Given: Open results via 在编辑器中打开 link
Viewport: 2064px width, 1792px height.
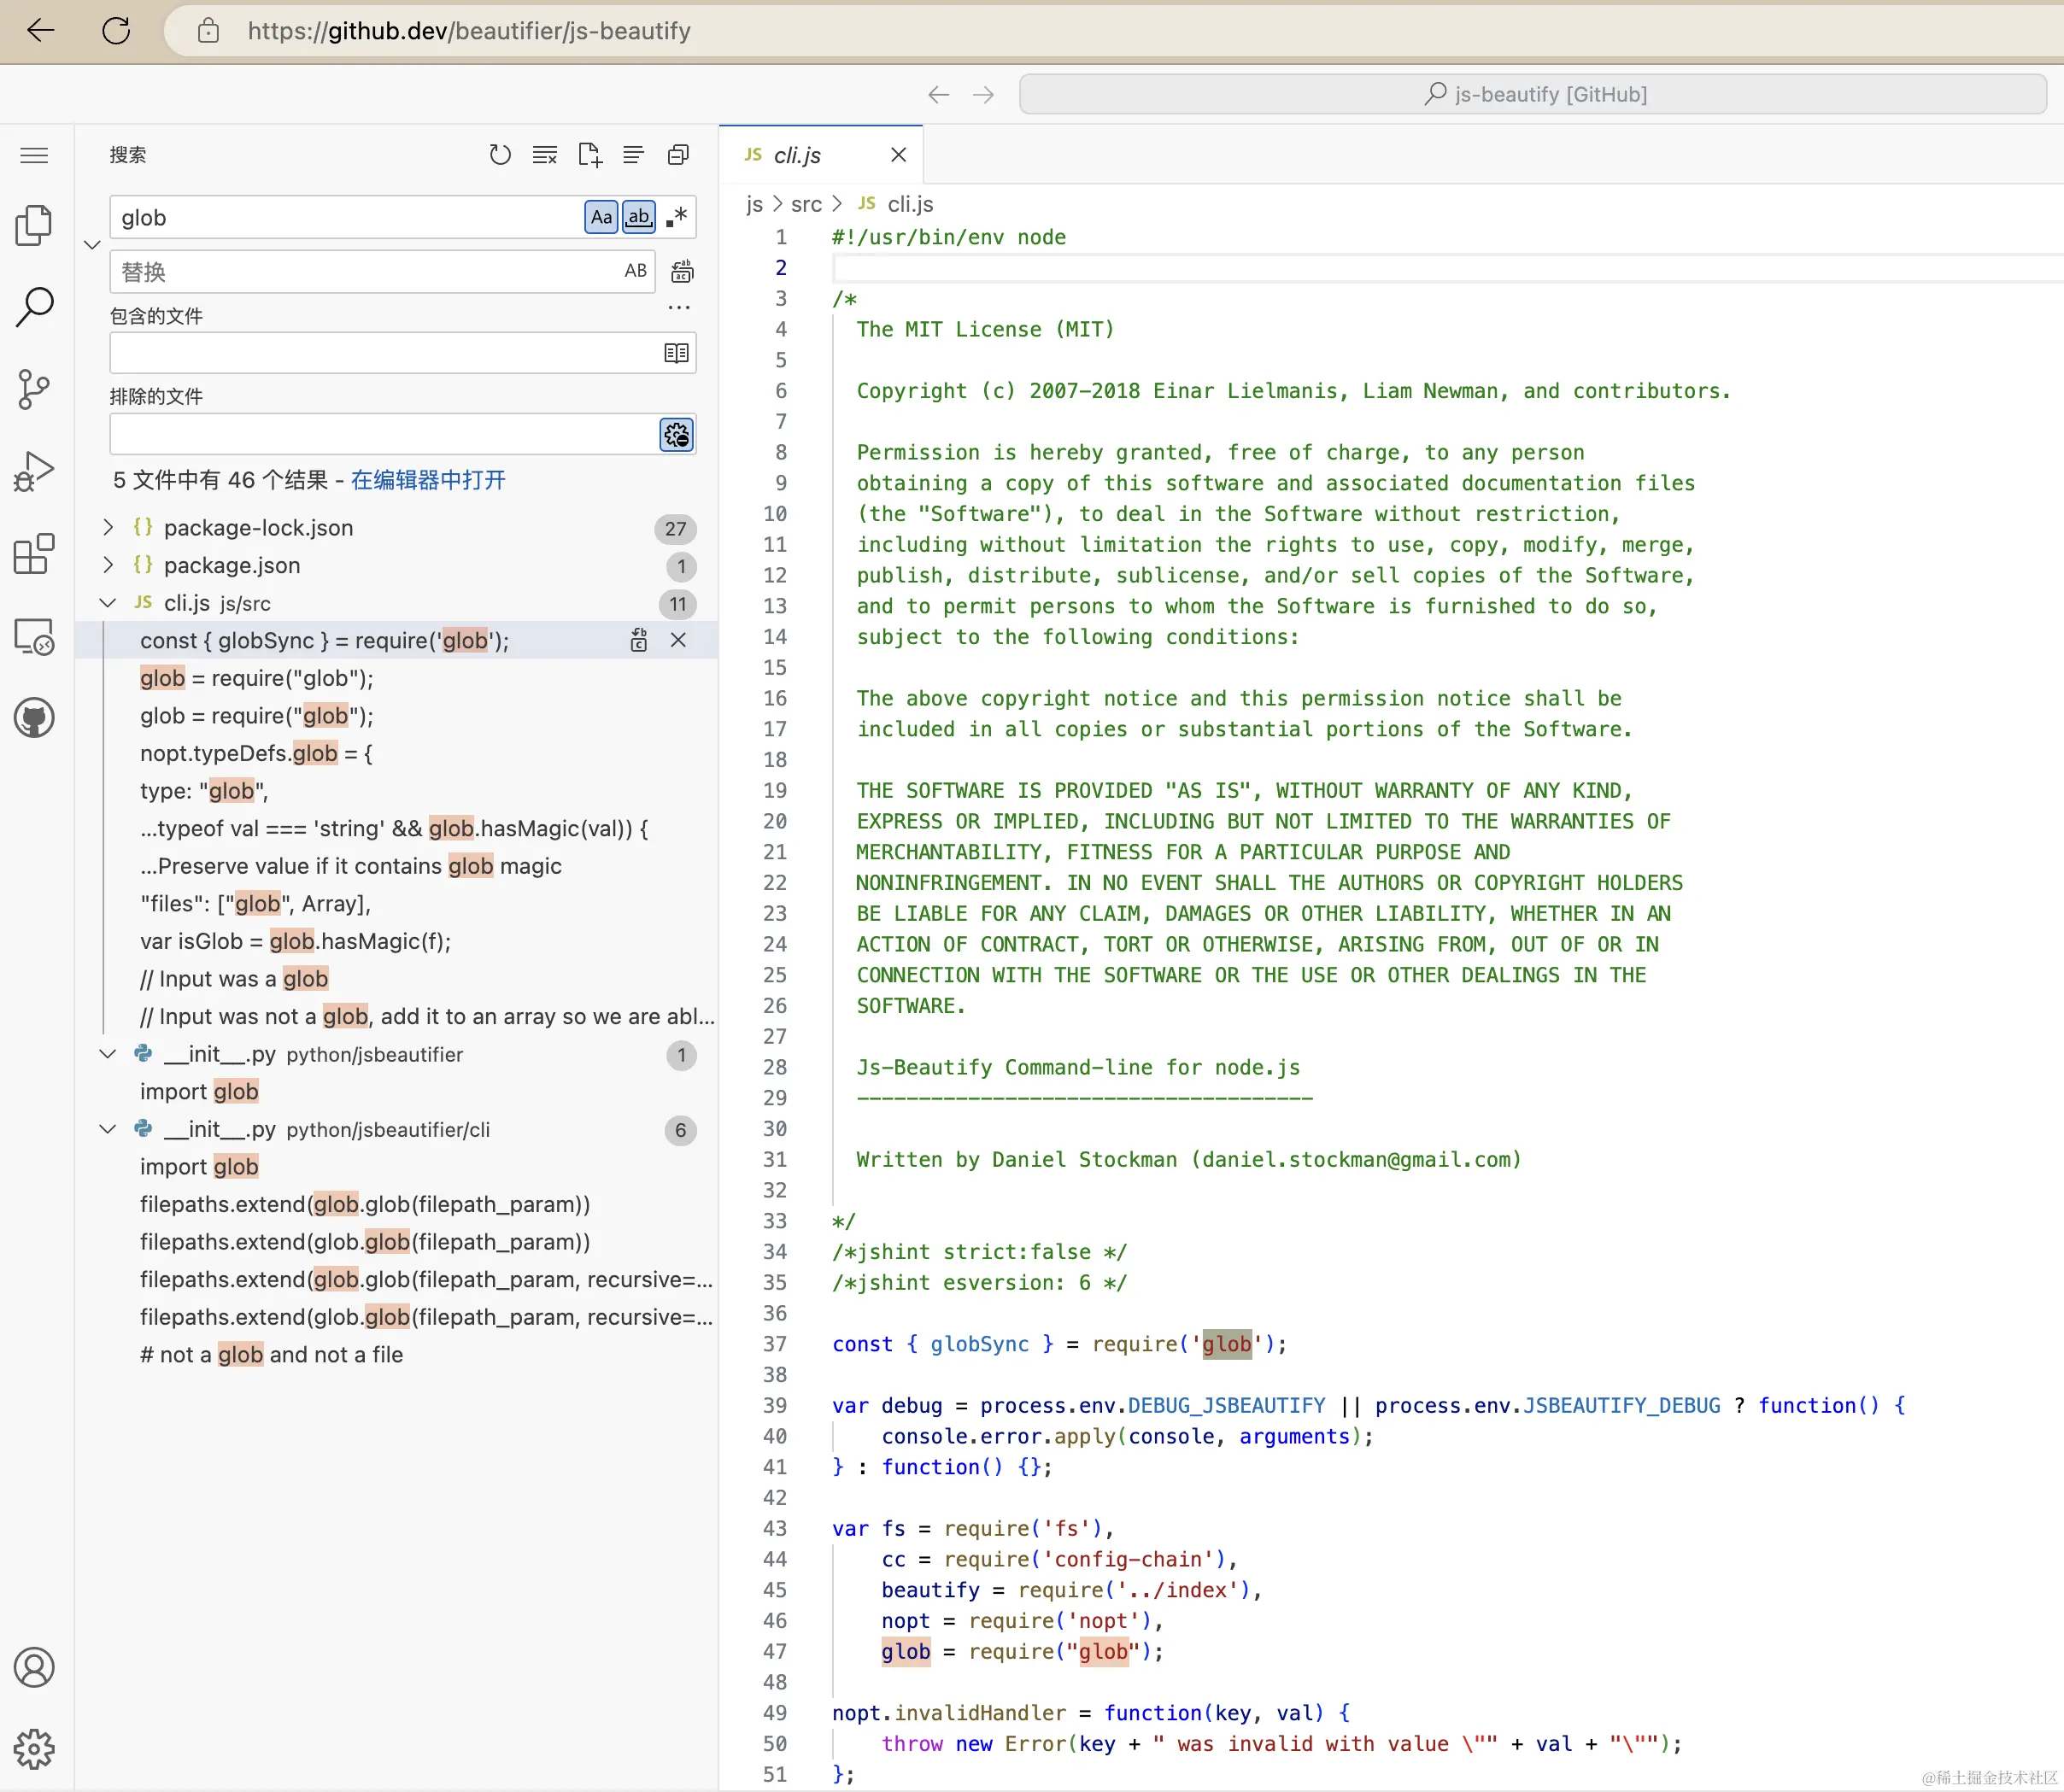Looking at the screenshot, I should tap(428, 480).
